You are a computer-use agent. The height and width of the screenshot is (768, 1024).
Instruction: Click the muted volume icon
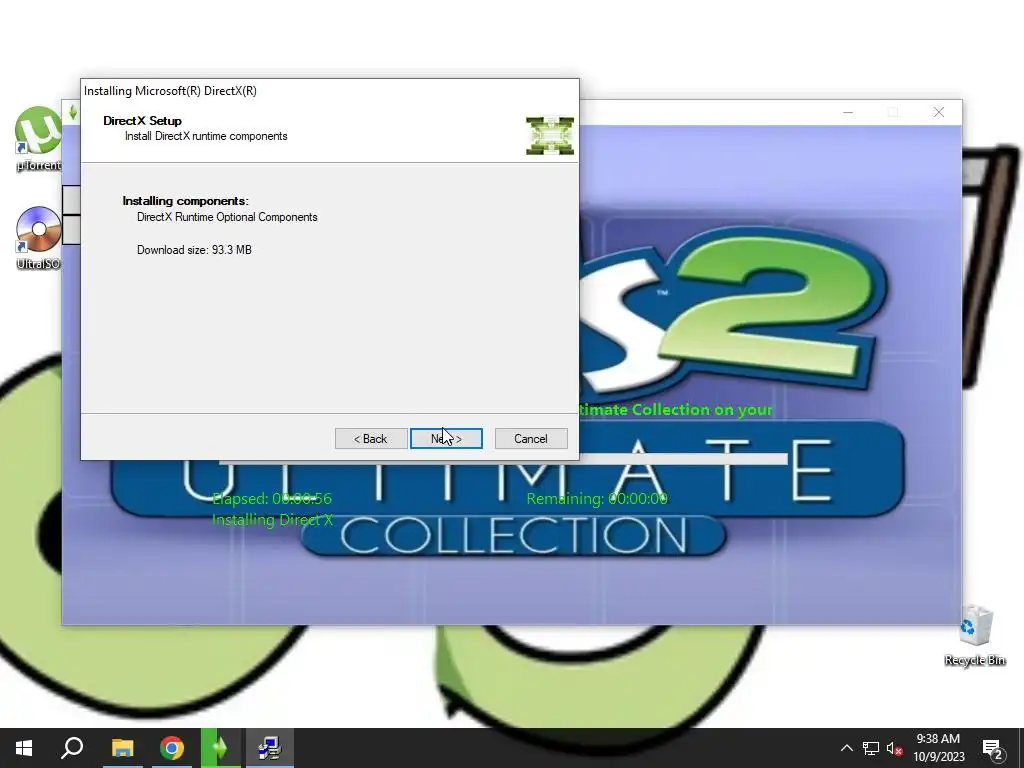[x=895, y=748]
